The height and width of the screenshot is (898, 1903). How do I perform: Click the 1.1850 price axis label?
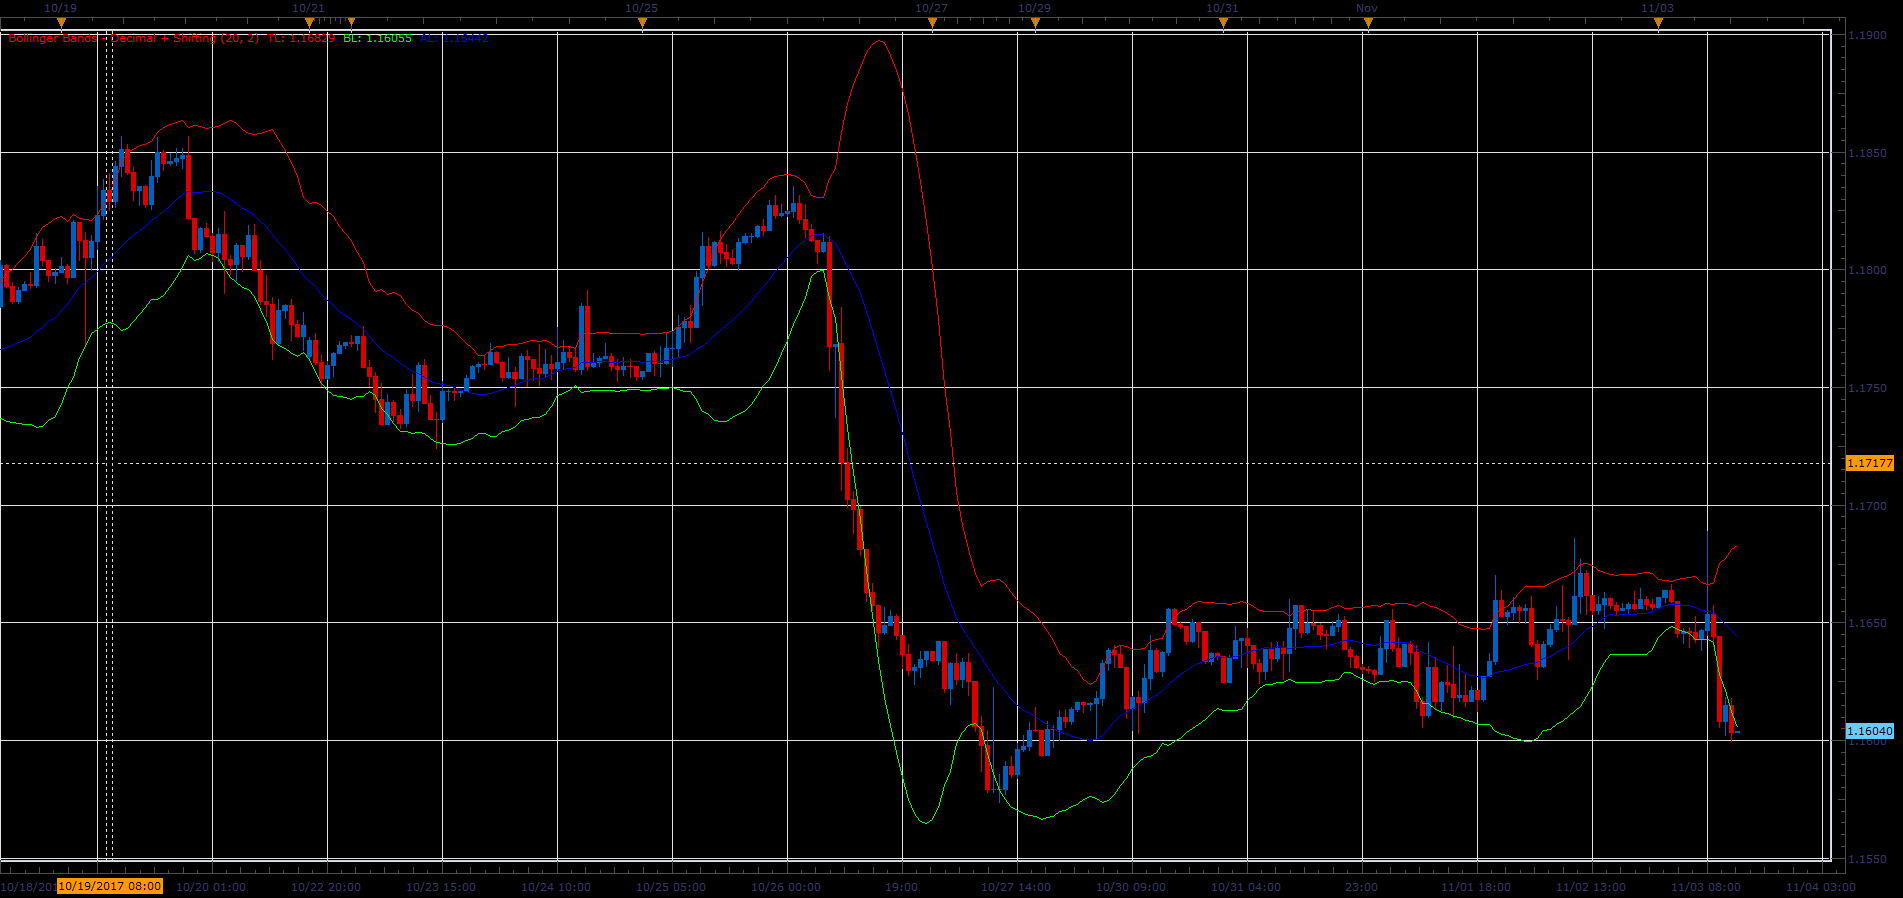(1867, 153)
